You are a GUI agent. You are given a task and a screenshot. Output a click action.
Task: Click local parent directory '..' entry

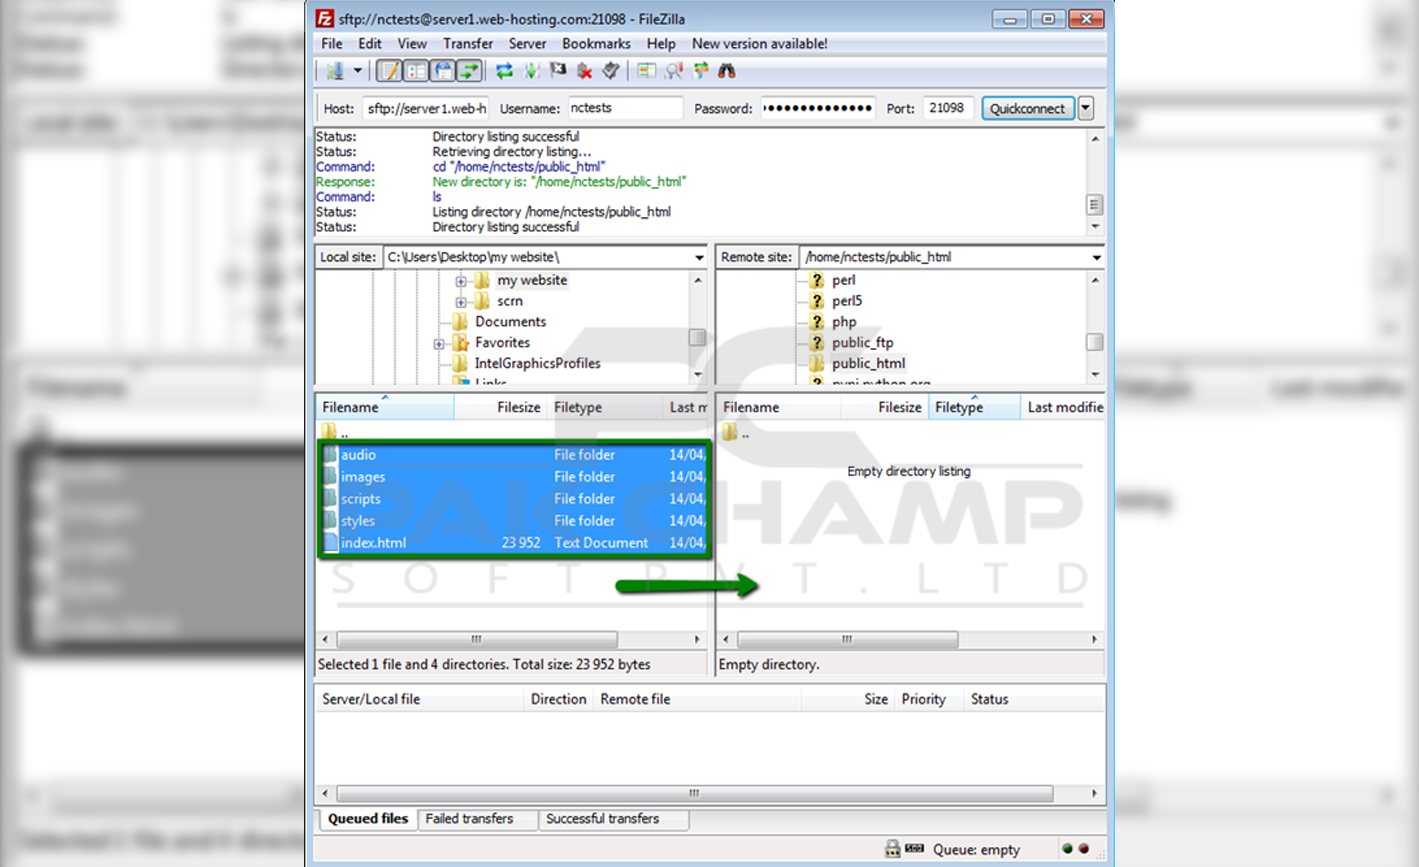tap(336, 433)
